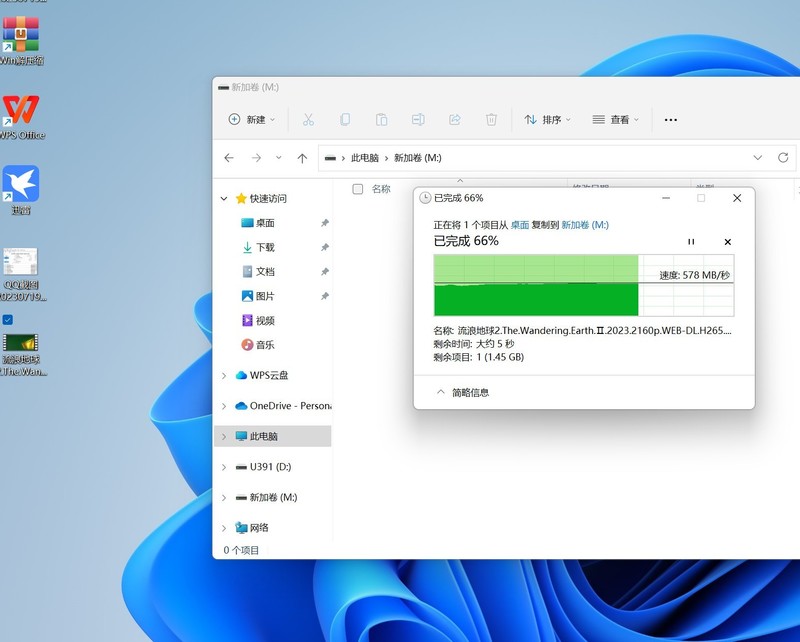Image resolution: width=800 pixels, height=642 pixels.
Task: Click the Delete icon in the toolbar
Action: [490, 119]
